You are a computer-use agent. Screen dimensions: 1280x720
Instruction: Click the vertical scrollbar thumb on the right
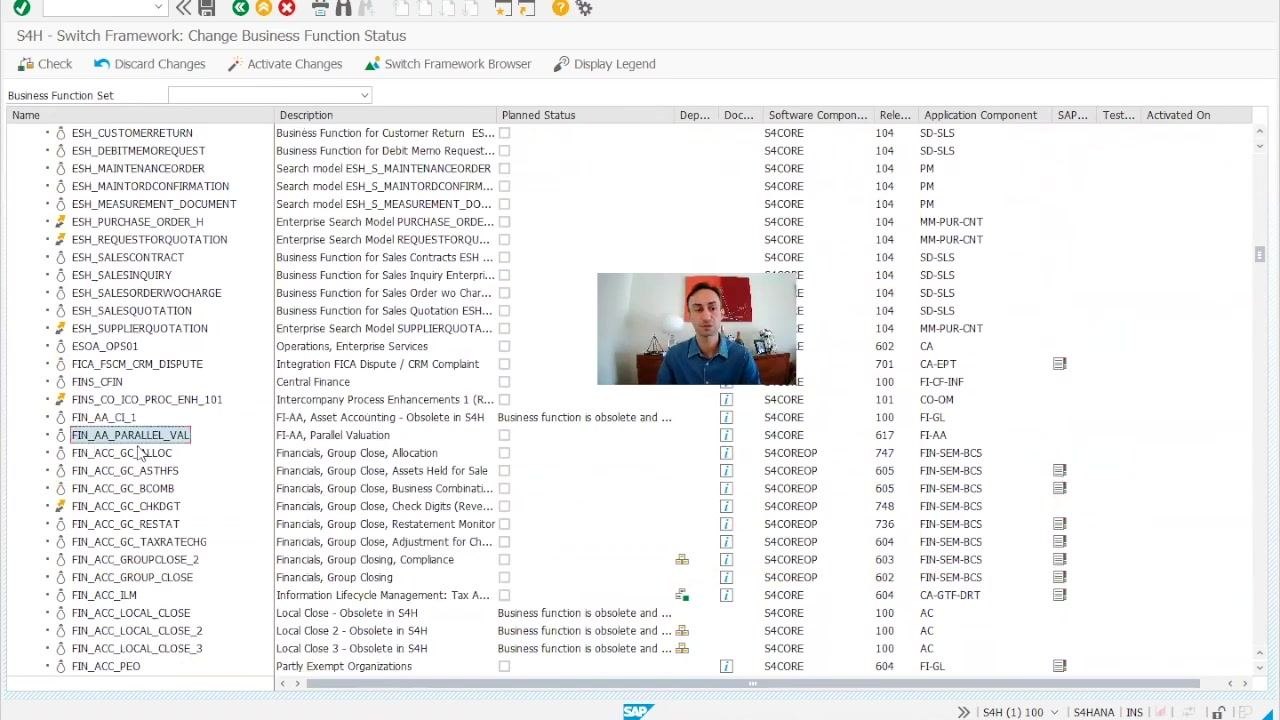click(1259, 255)
